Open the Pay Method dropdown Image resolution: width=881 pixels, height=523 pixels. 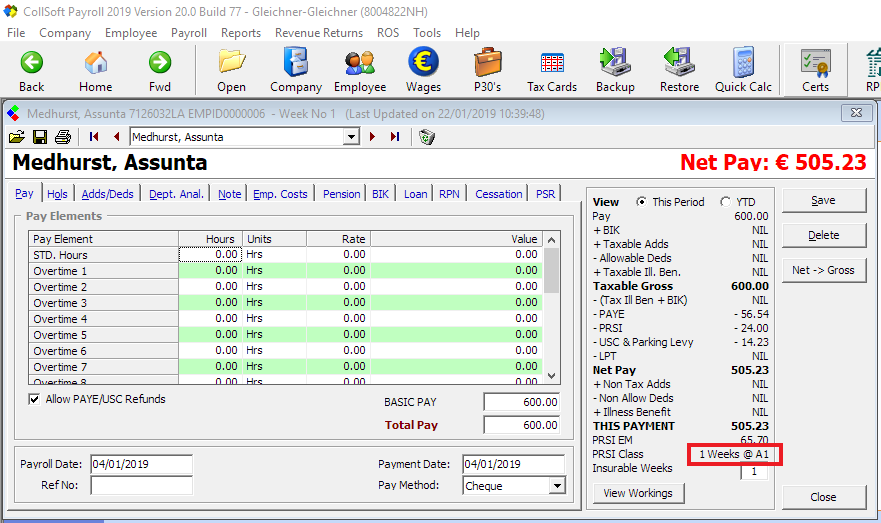[557, 486]
